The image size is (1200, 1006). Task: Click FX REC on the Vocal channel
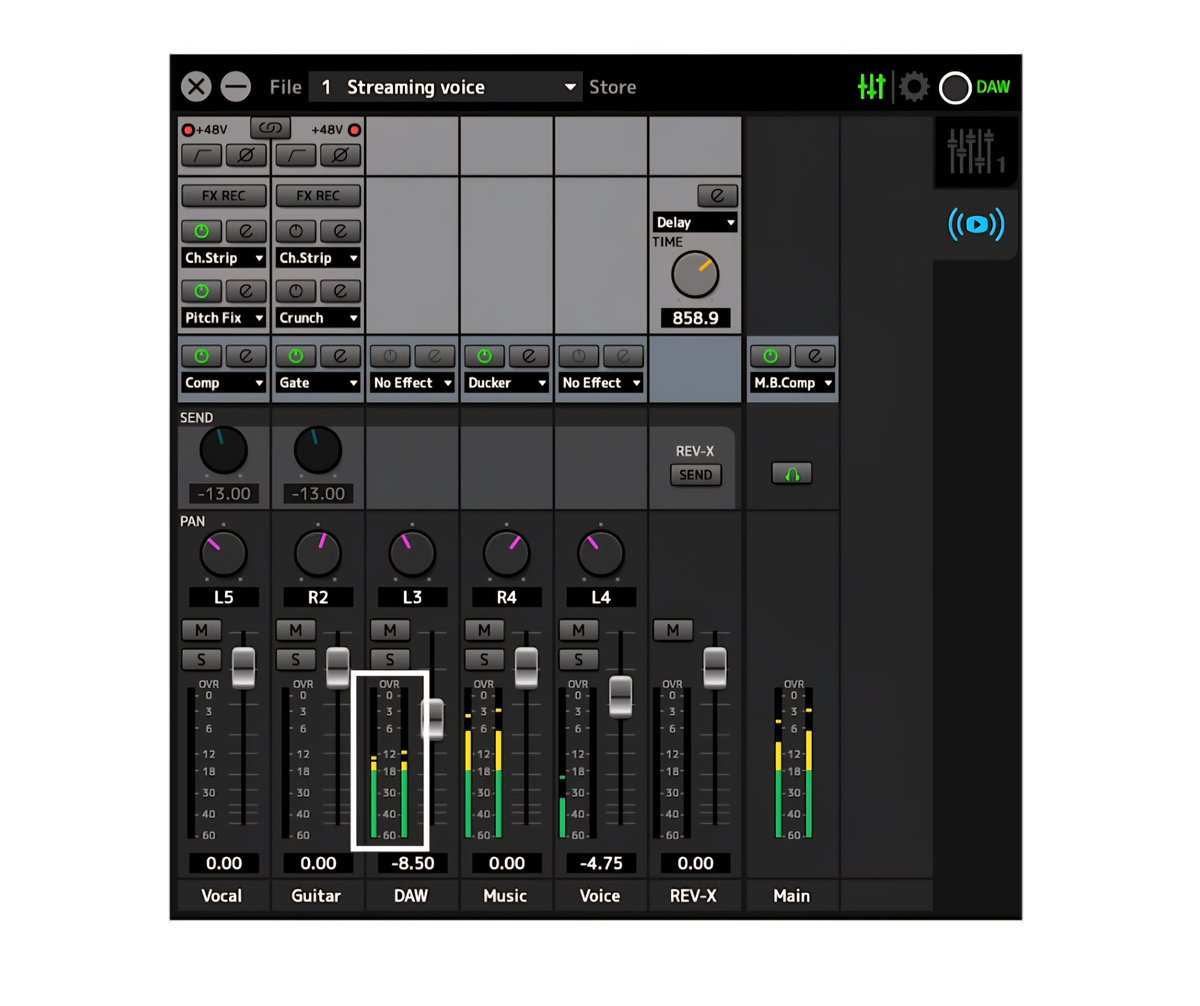[224, 195]
